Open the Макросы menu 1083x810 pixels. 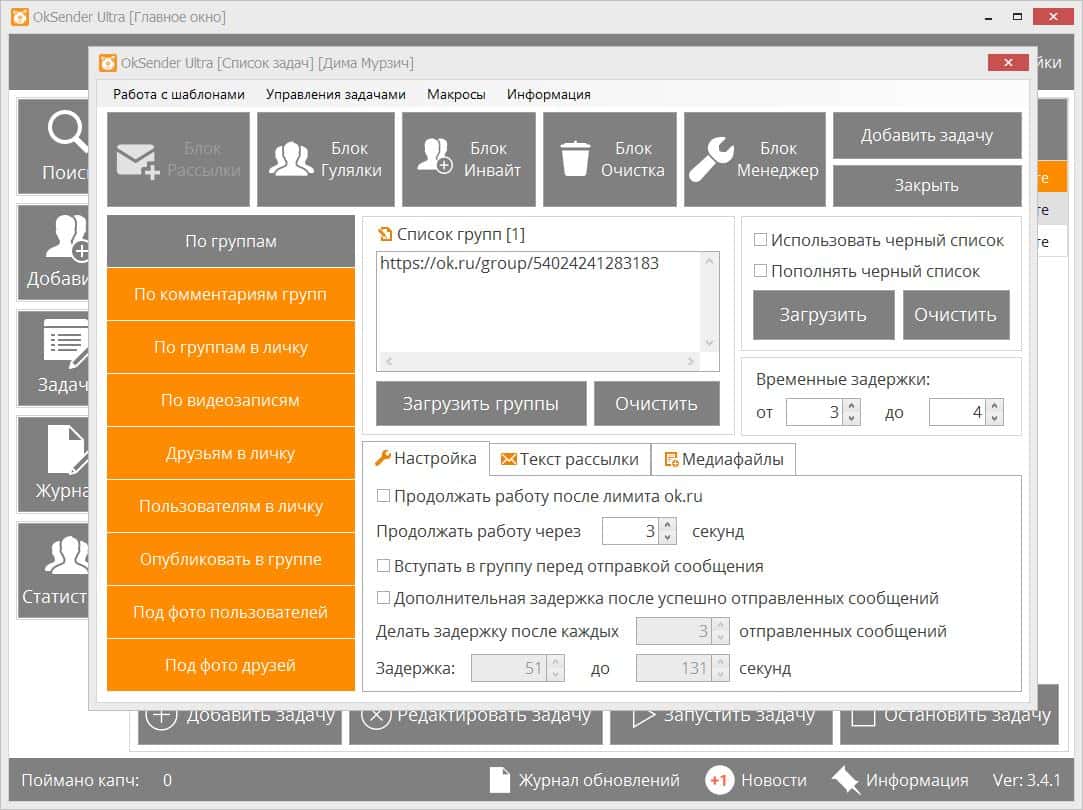click(x=456, y=95)
